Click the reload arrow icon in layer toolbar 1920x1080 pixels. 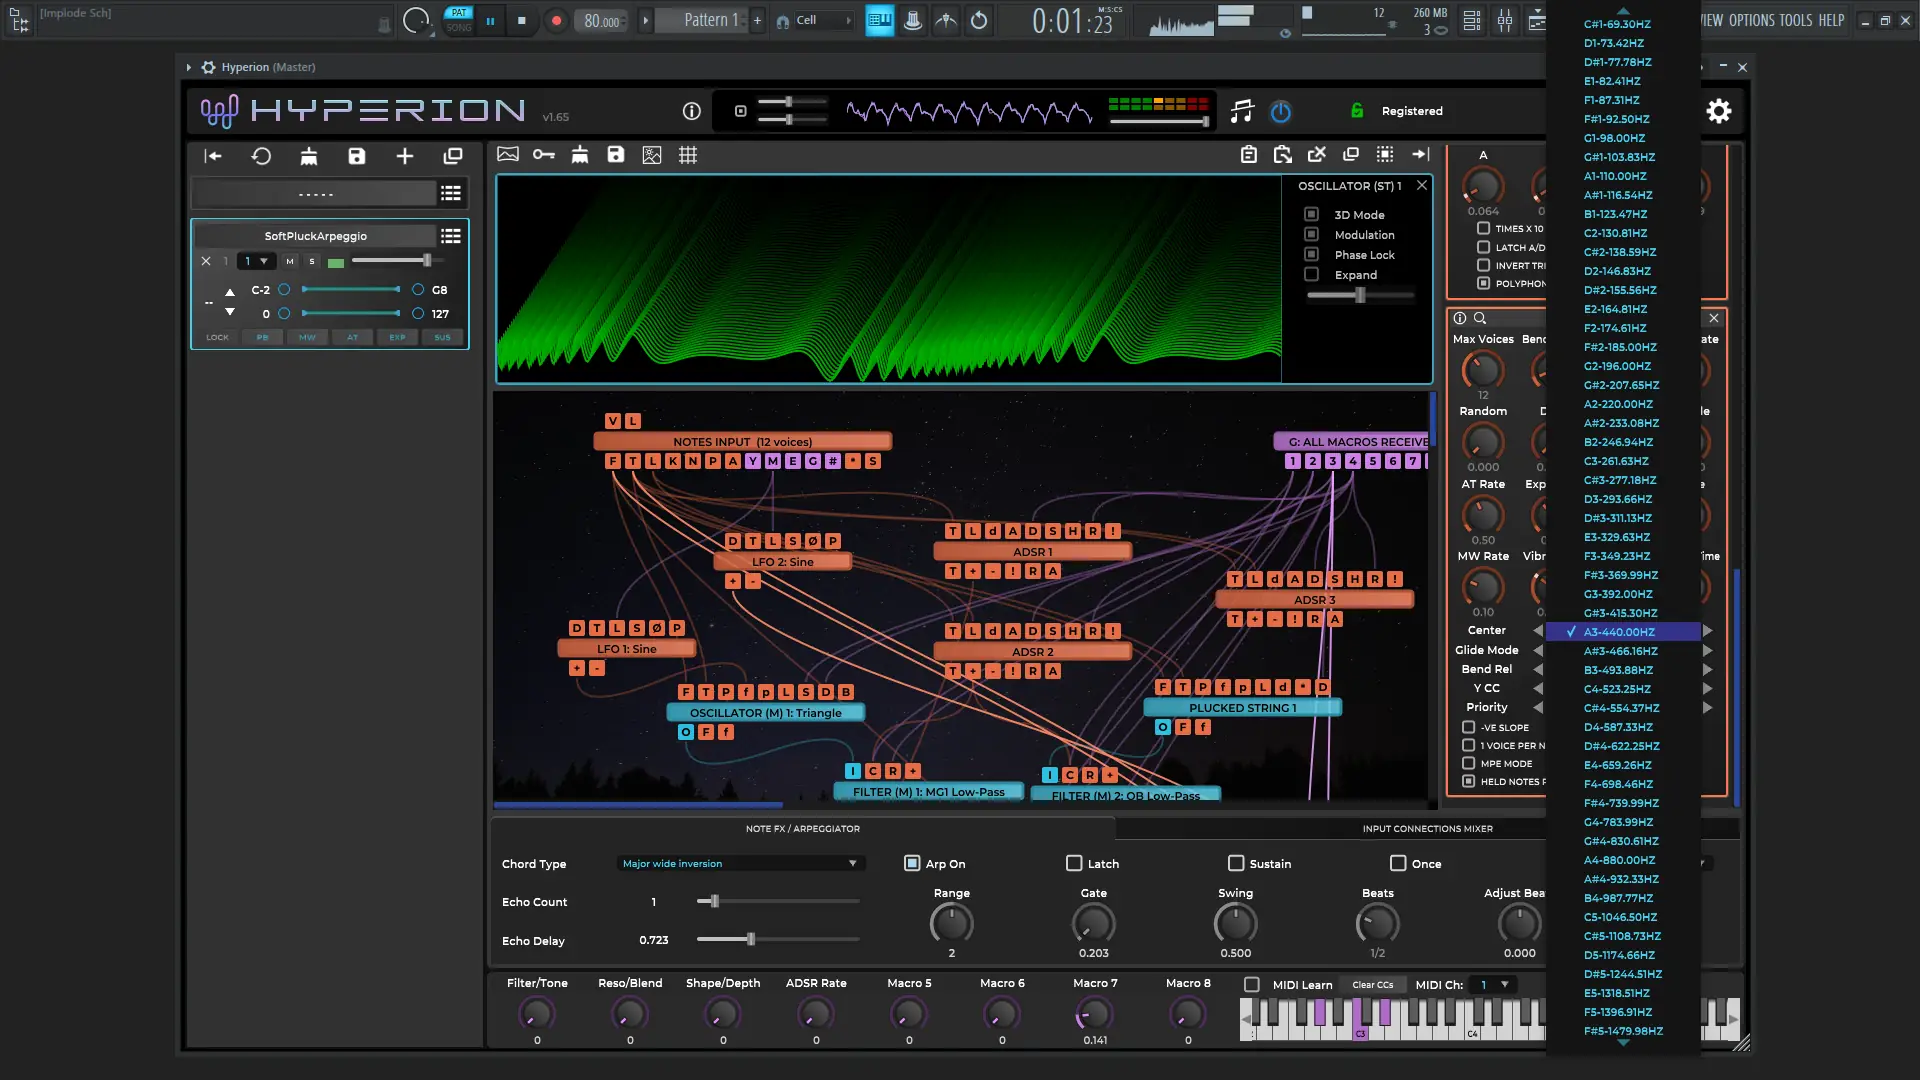tap(261, 156)
